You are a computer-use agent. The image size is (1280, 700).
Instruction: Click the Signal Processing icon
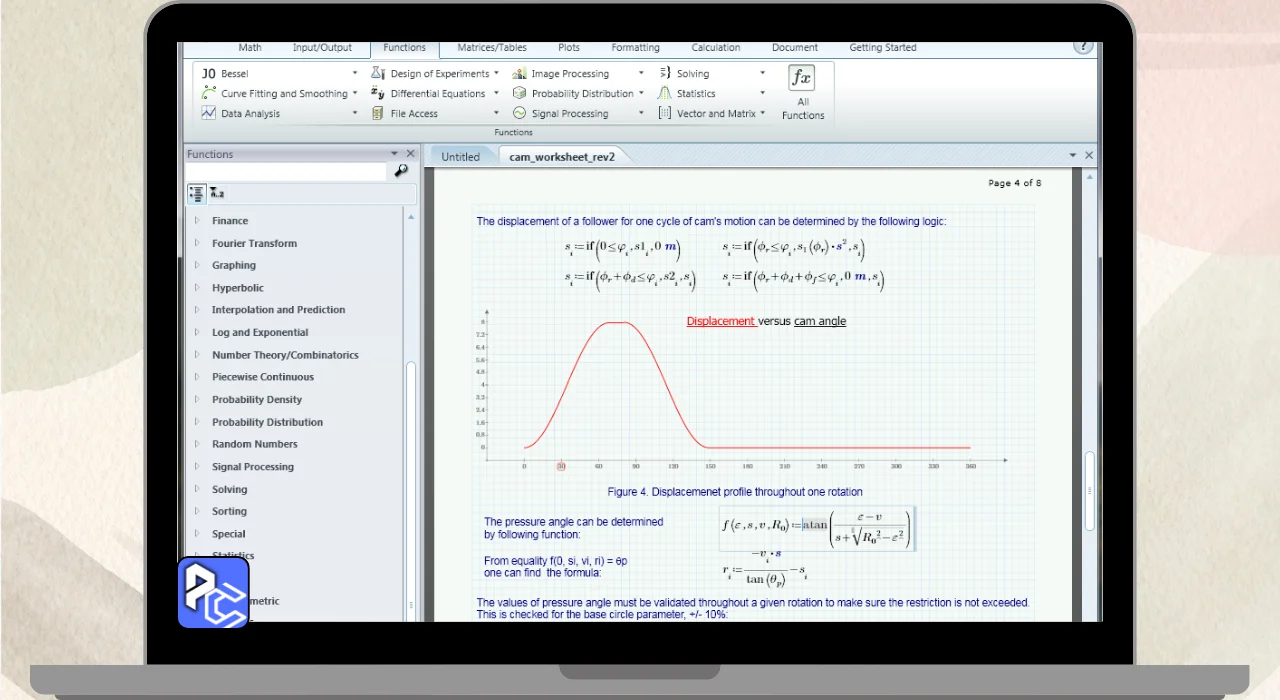(x=520, y=114)
